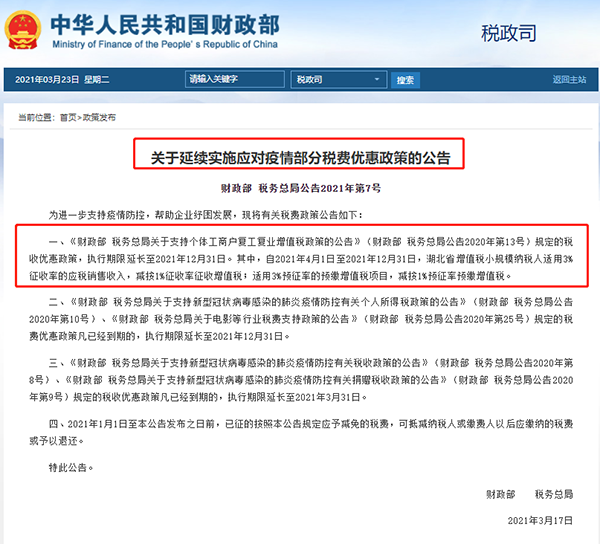Click the issue date 2021年3月17日
This screenshot has height=544, width=600.
pos(540,520)
